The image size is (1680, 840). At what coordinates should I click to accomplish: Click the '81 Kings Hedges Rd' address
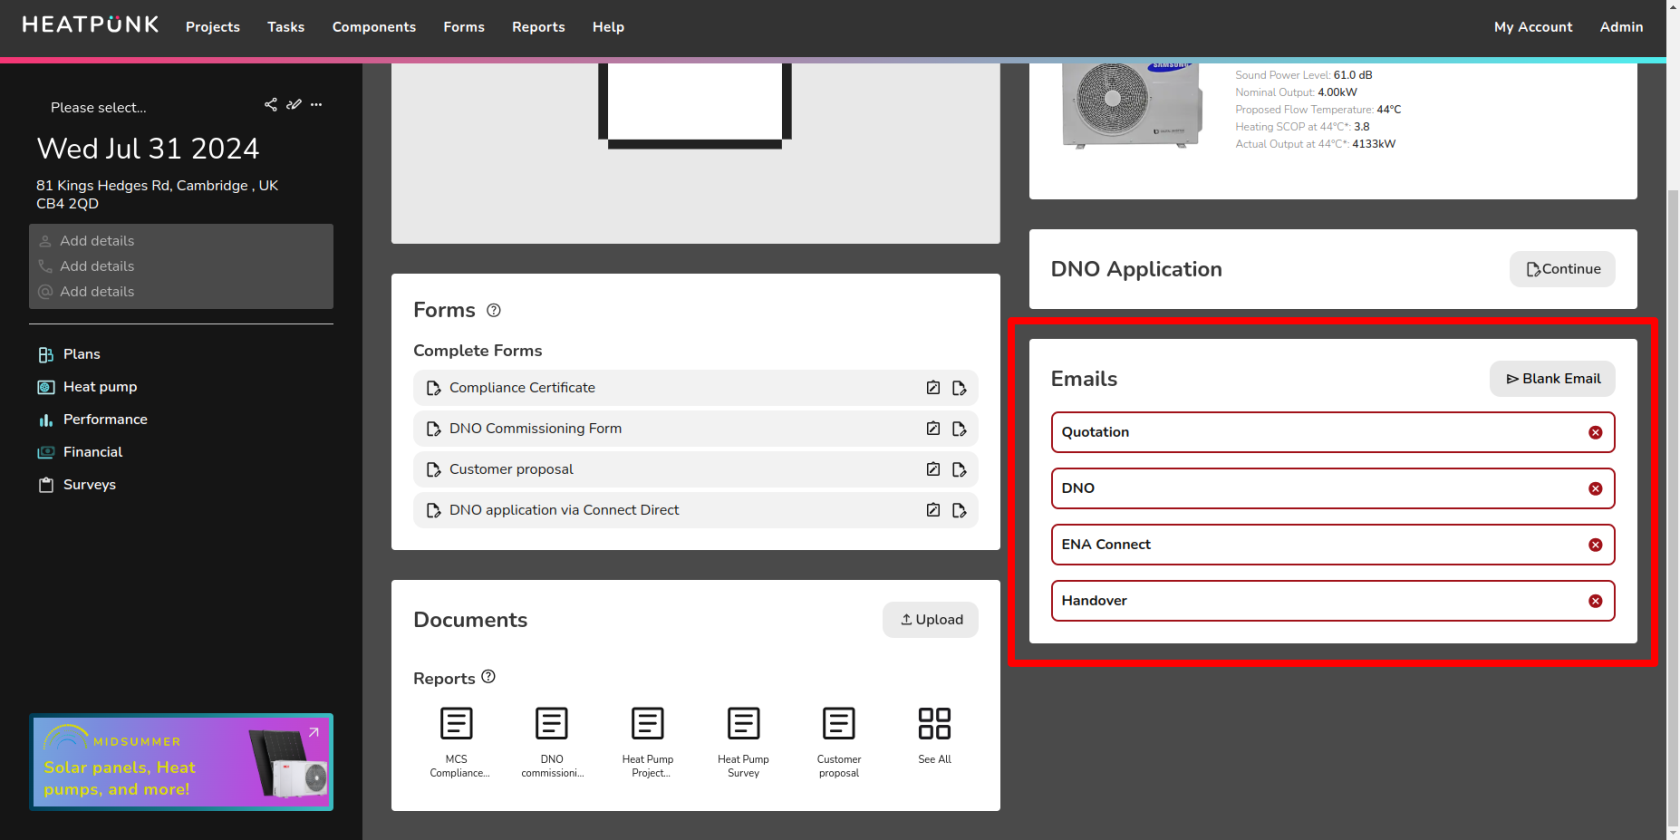pyautogui.click(x=157, y=195)
